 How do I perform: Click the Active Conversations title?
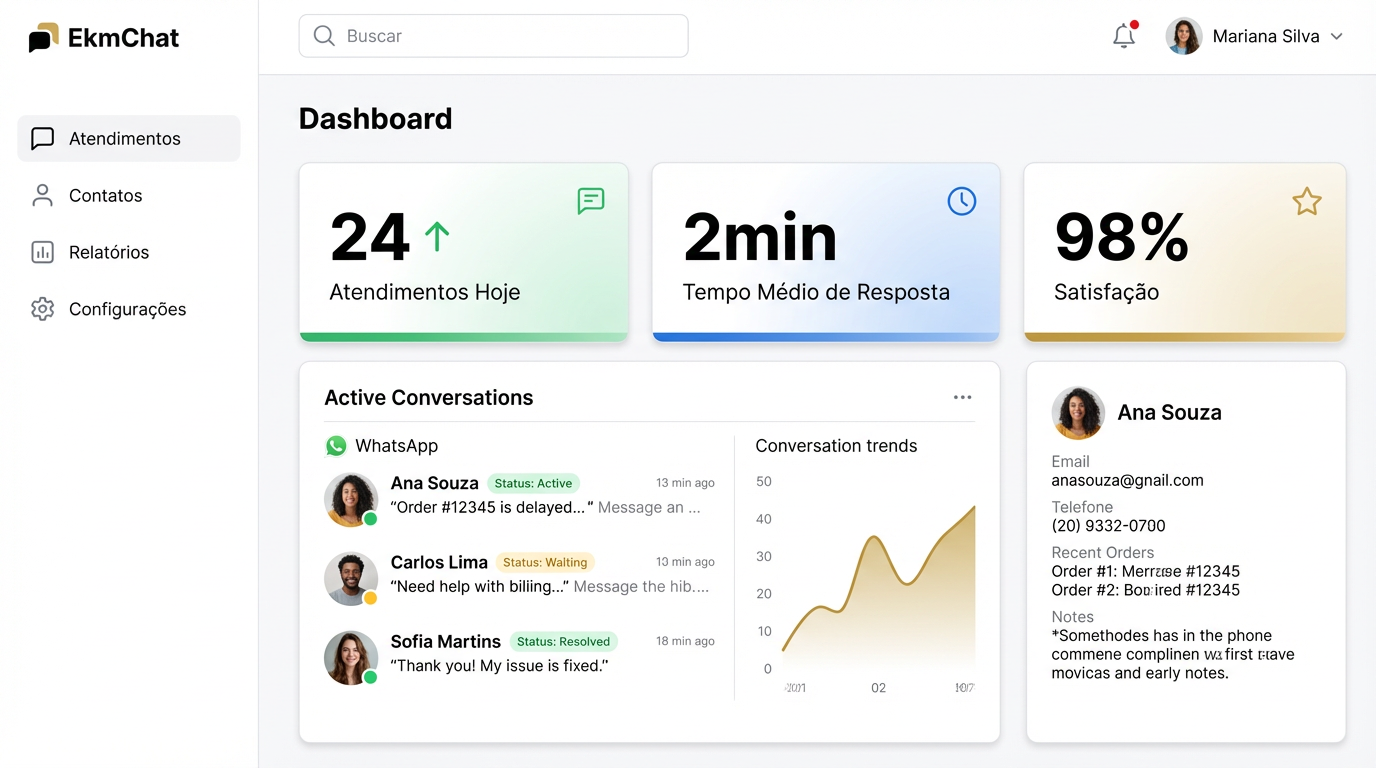point(429,397)
